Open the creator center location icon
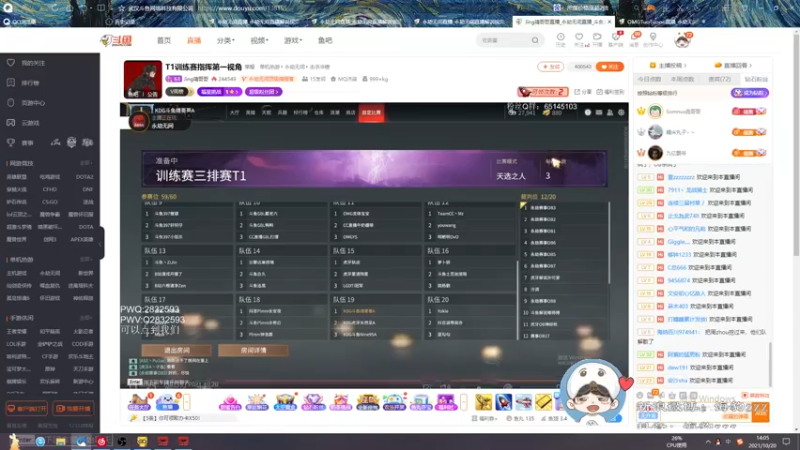This screenshot has width=800, height=450. point(653,39)
